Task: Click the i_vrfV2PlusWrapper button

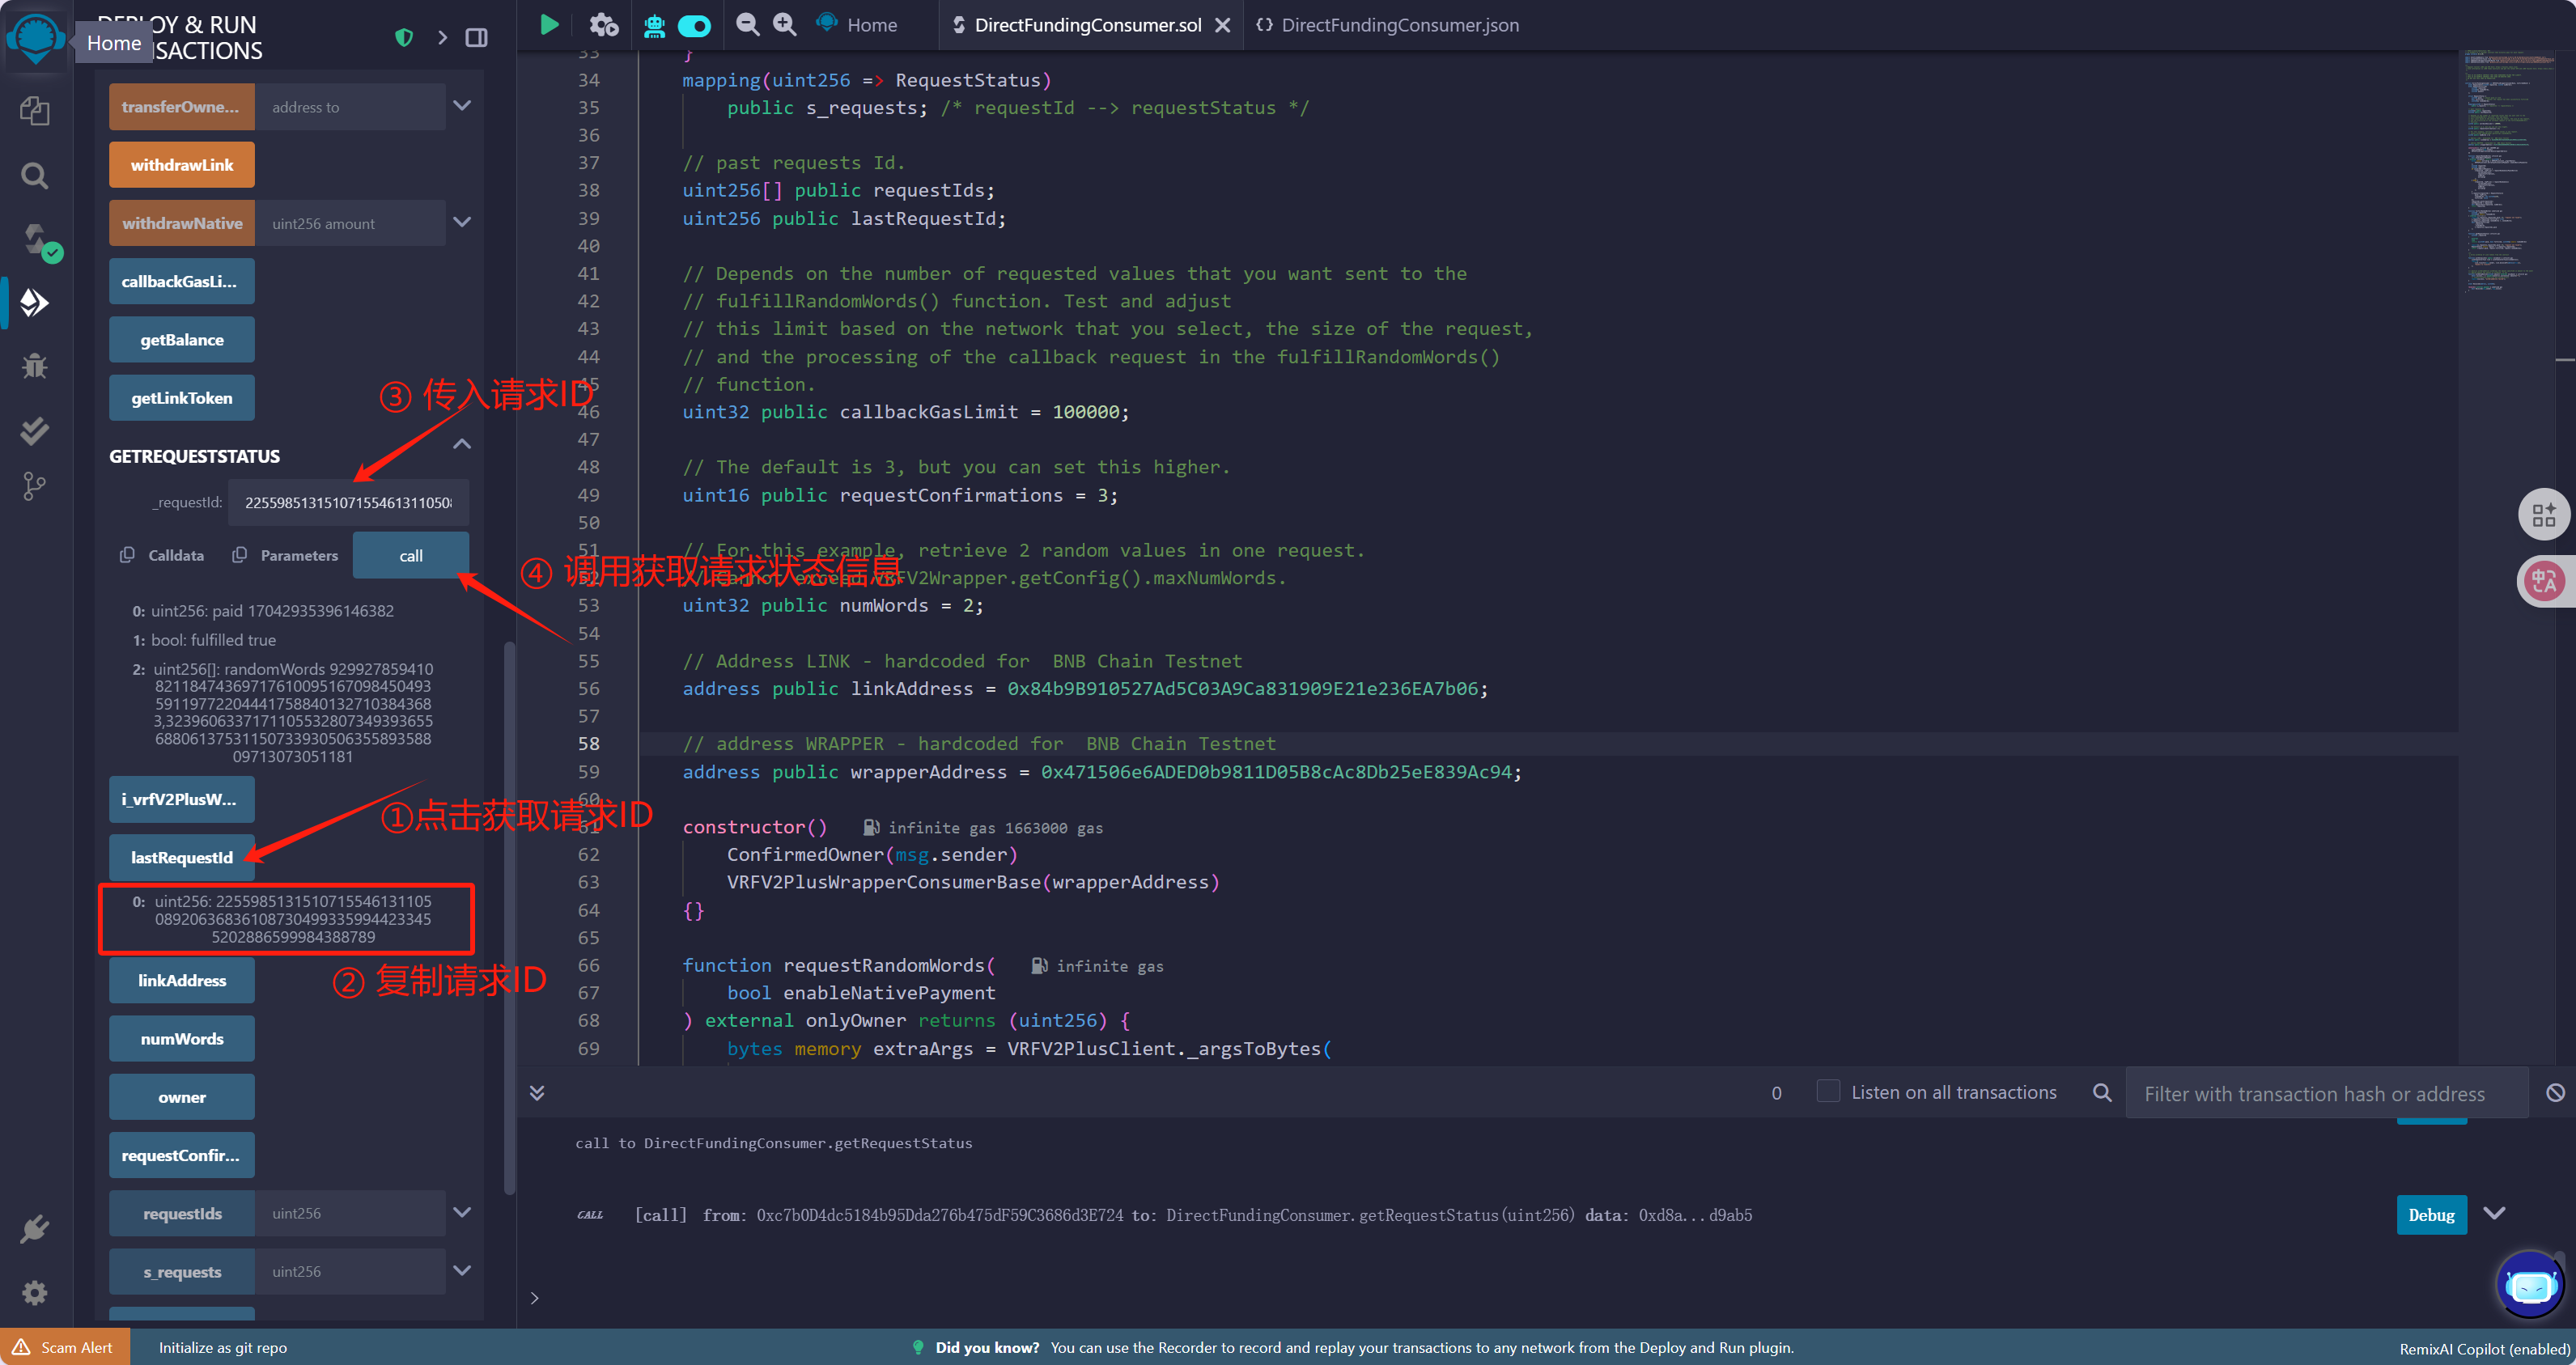Action: 182,799
